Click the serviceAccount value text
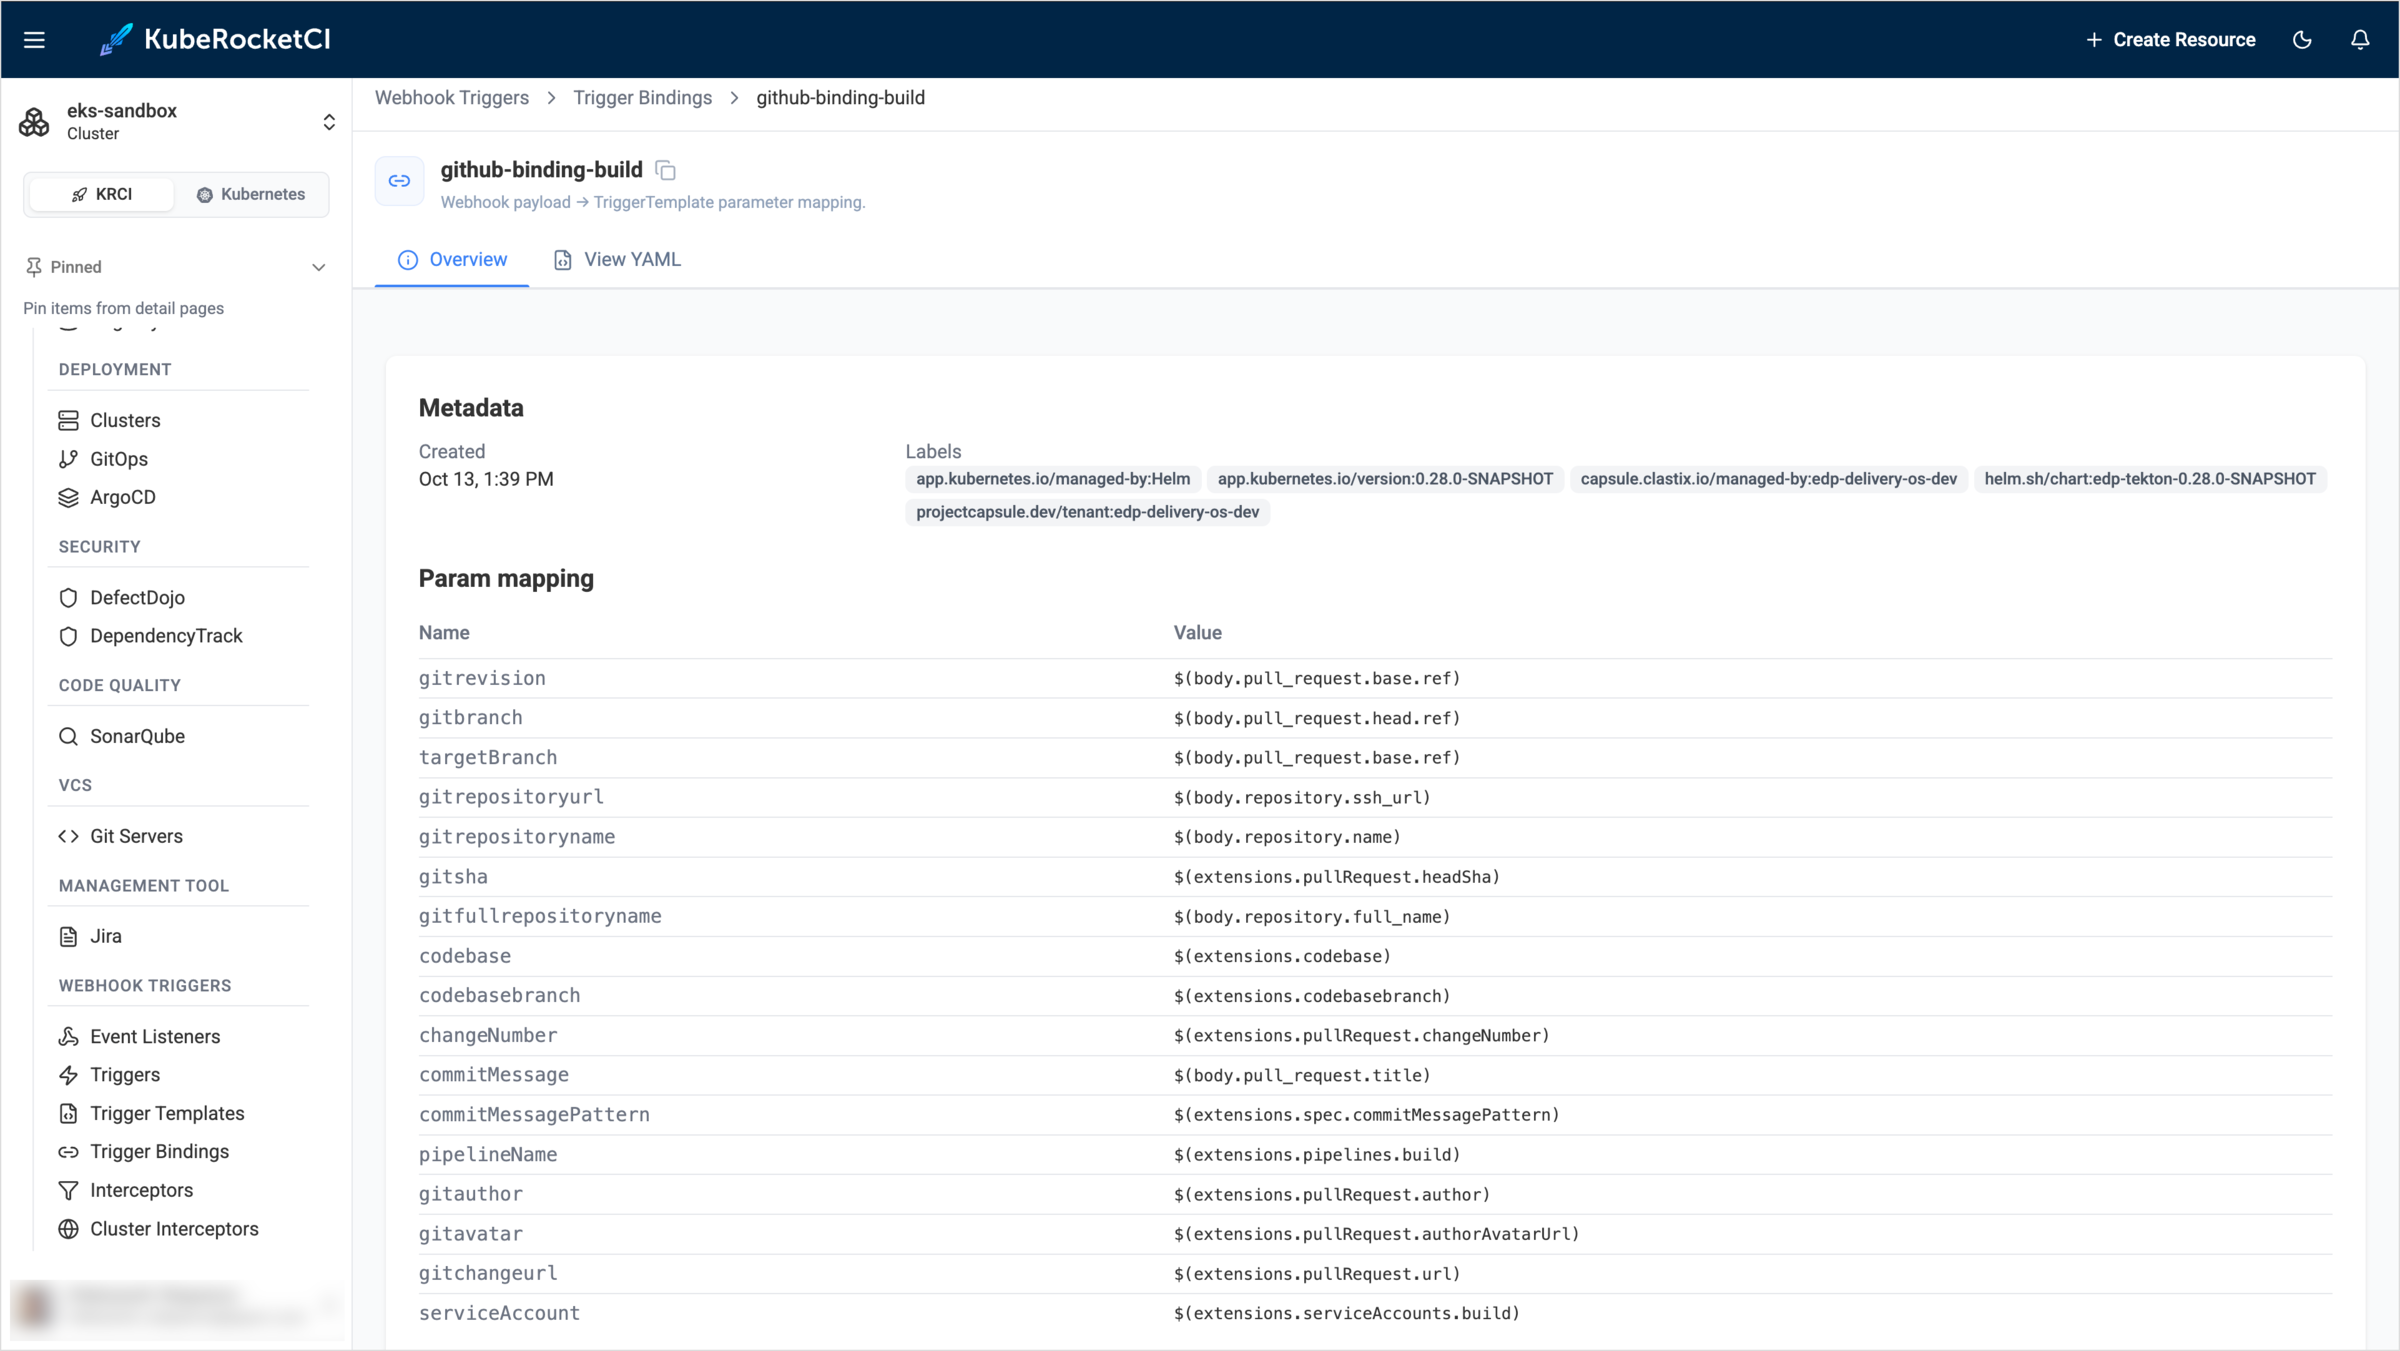Image resolution: width=2400 pixels, height=1351 pixels. coord(1347,1313)
